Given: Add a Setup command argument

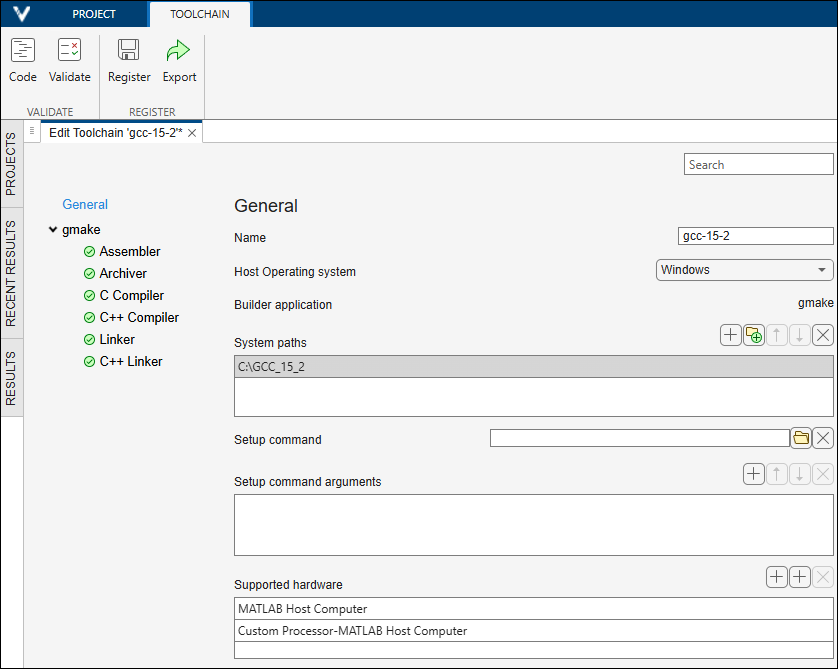Looking at the screenshot, I should (x=754, y=474).
